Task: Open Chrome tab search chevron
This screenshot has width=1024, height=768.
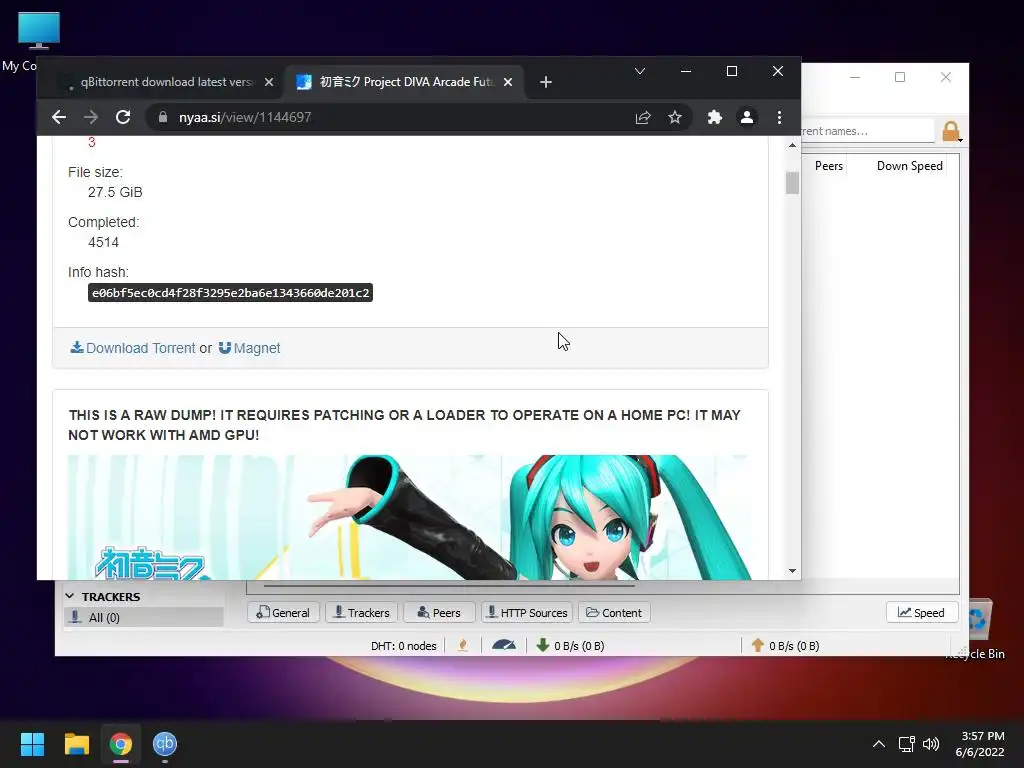Action: [x=640, y=71]
